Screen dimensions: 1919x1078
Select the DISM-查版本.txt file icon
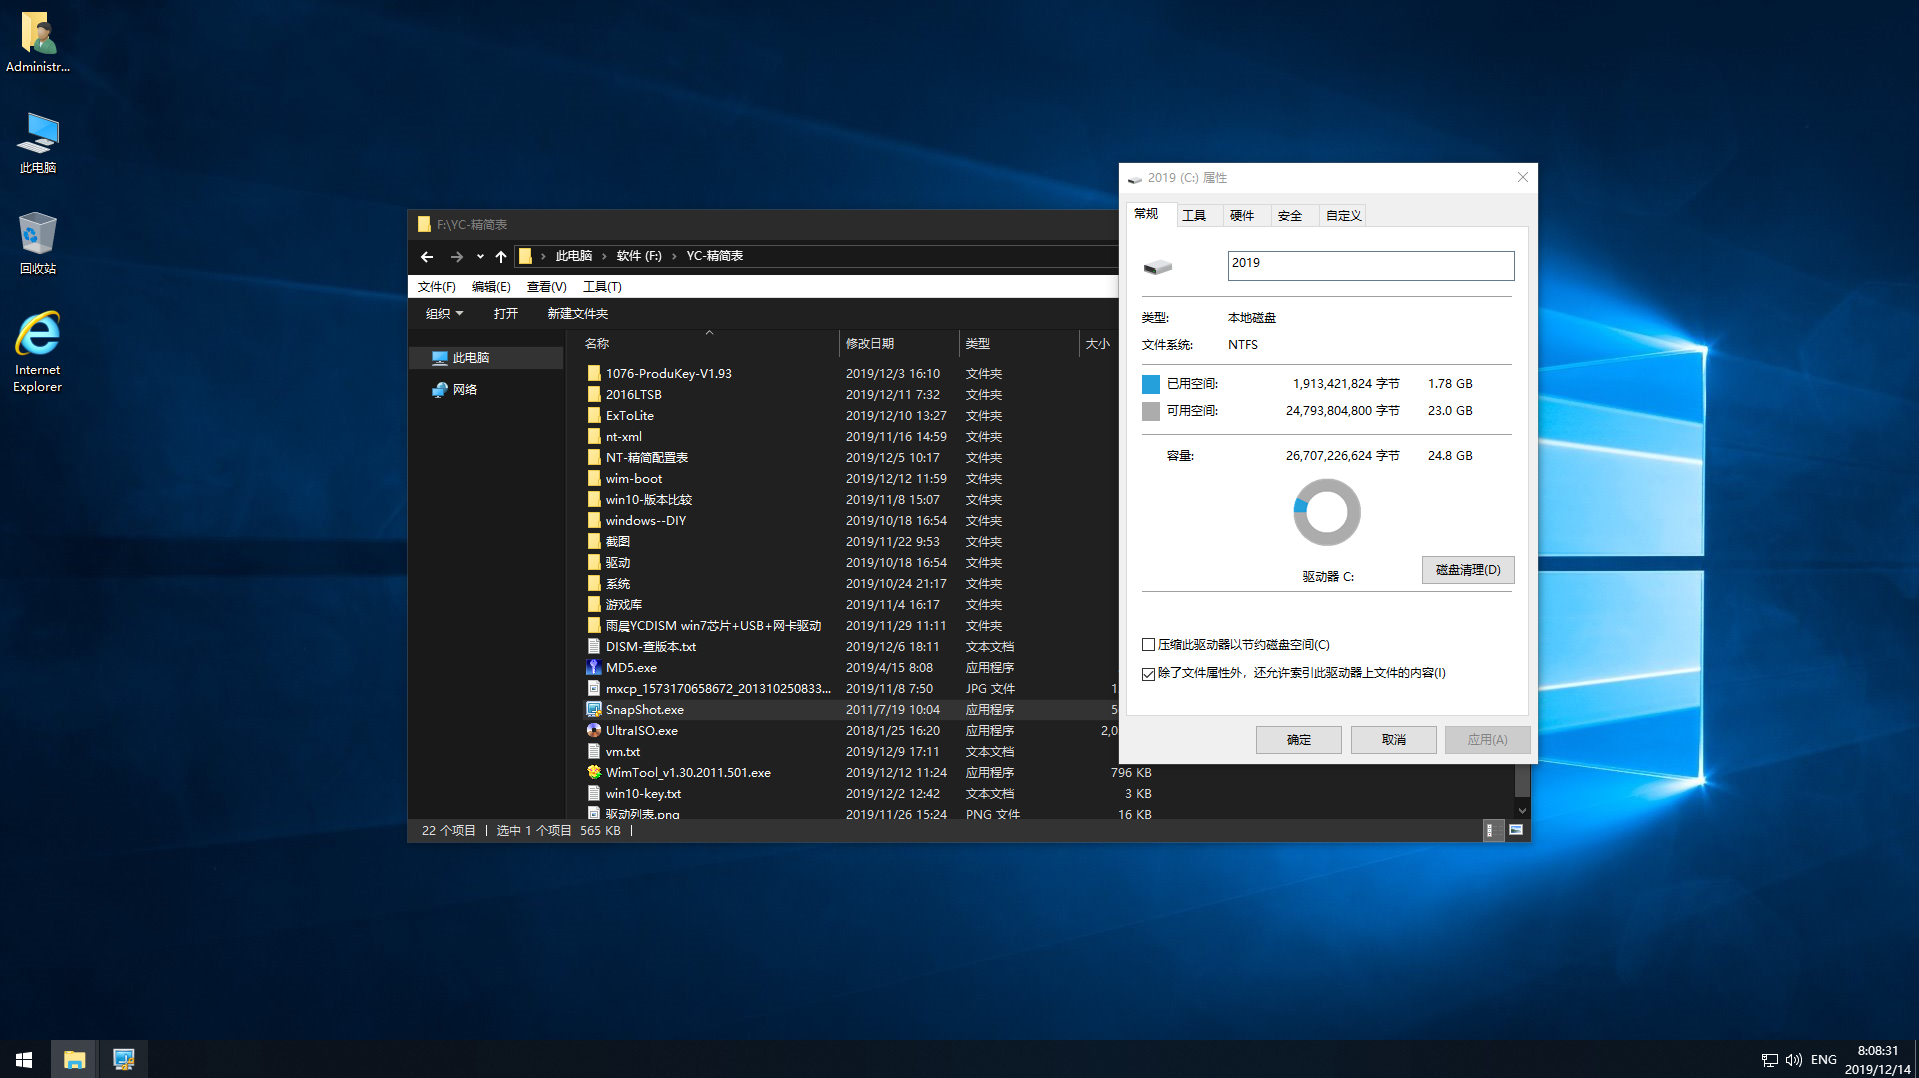(x=594, y=646)
